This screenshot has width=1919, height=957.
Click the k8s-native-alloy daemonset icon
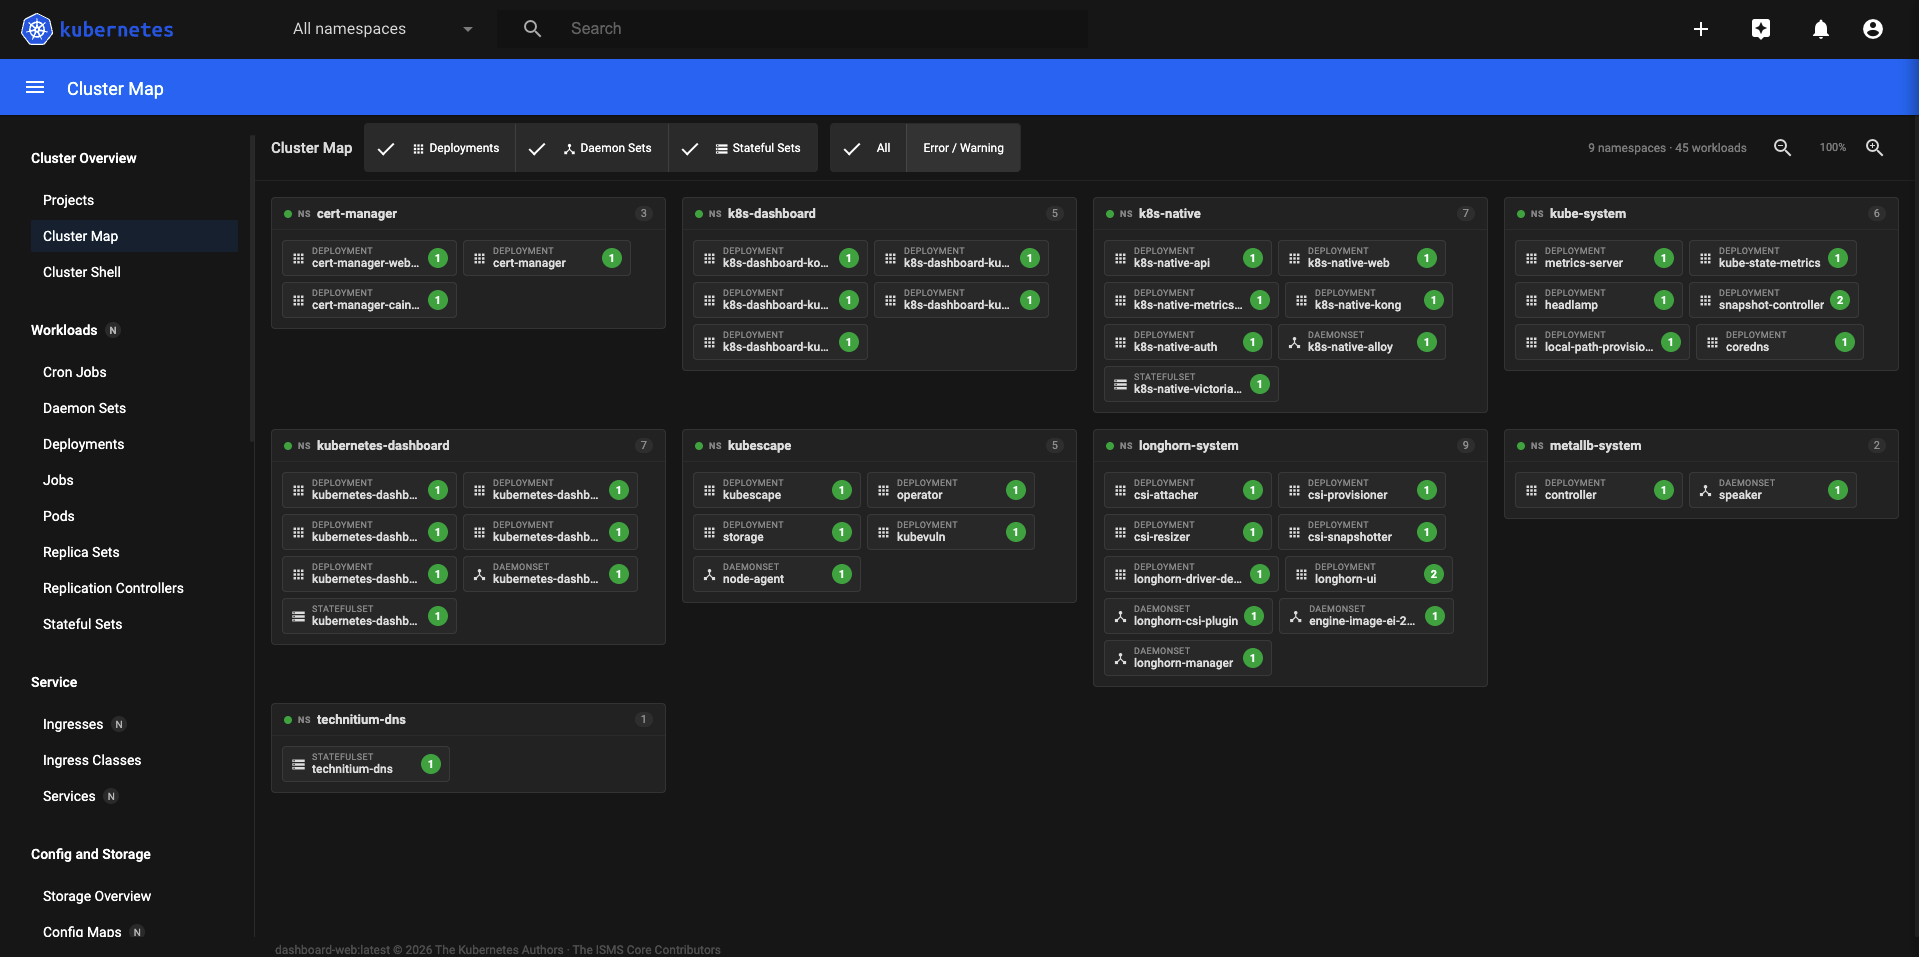[x=1294, y=342]
